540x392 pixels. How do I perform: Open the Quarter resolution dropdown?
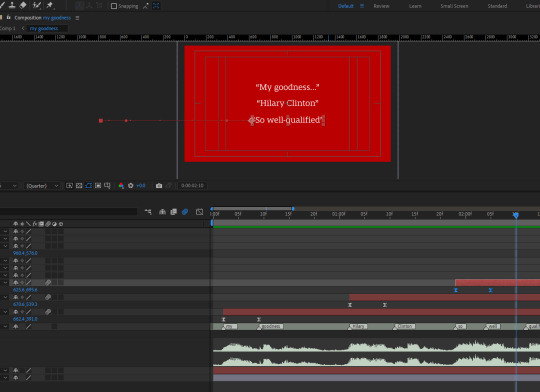click(42, 186)
